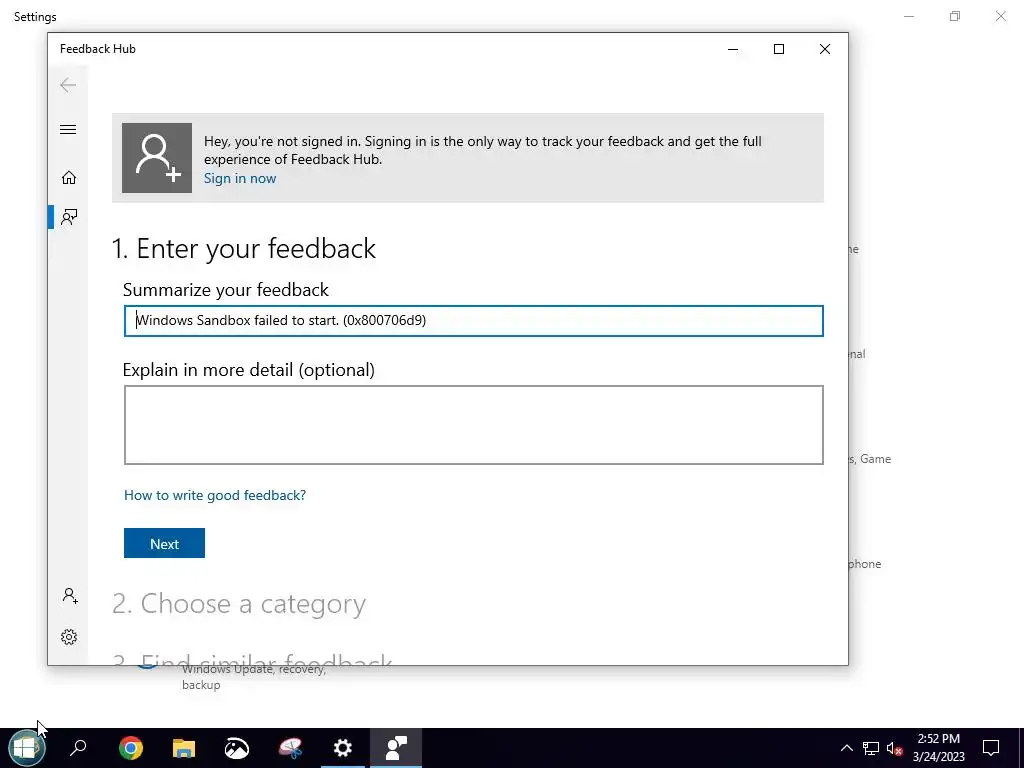1024x768 pixels.
Task: Minimize the Settings window
Action: click(x=909, y=16)
